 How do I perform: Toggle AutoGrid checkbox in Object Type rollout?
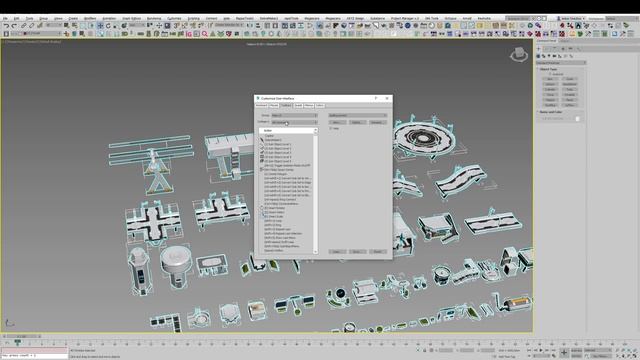550,74
